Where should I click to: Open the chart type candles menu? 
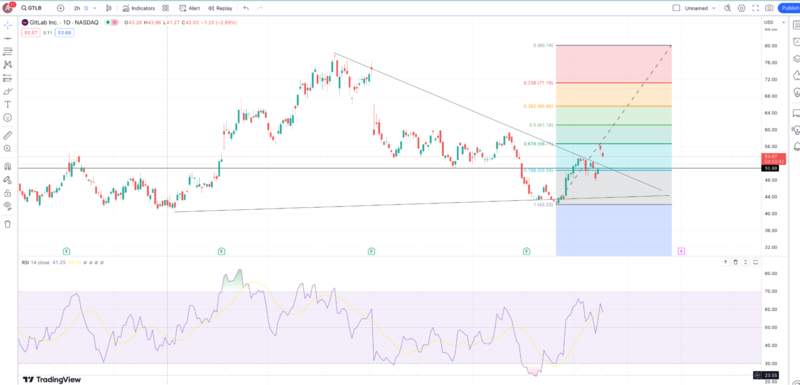(109, 8)
